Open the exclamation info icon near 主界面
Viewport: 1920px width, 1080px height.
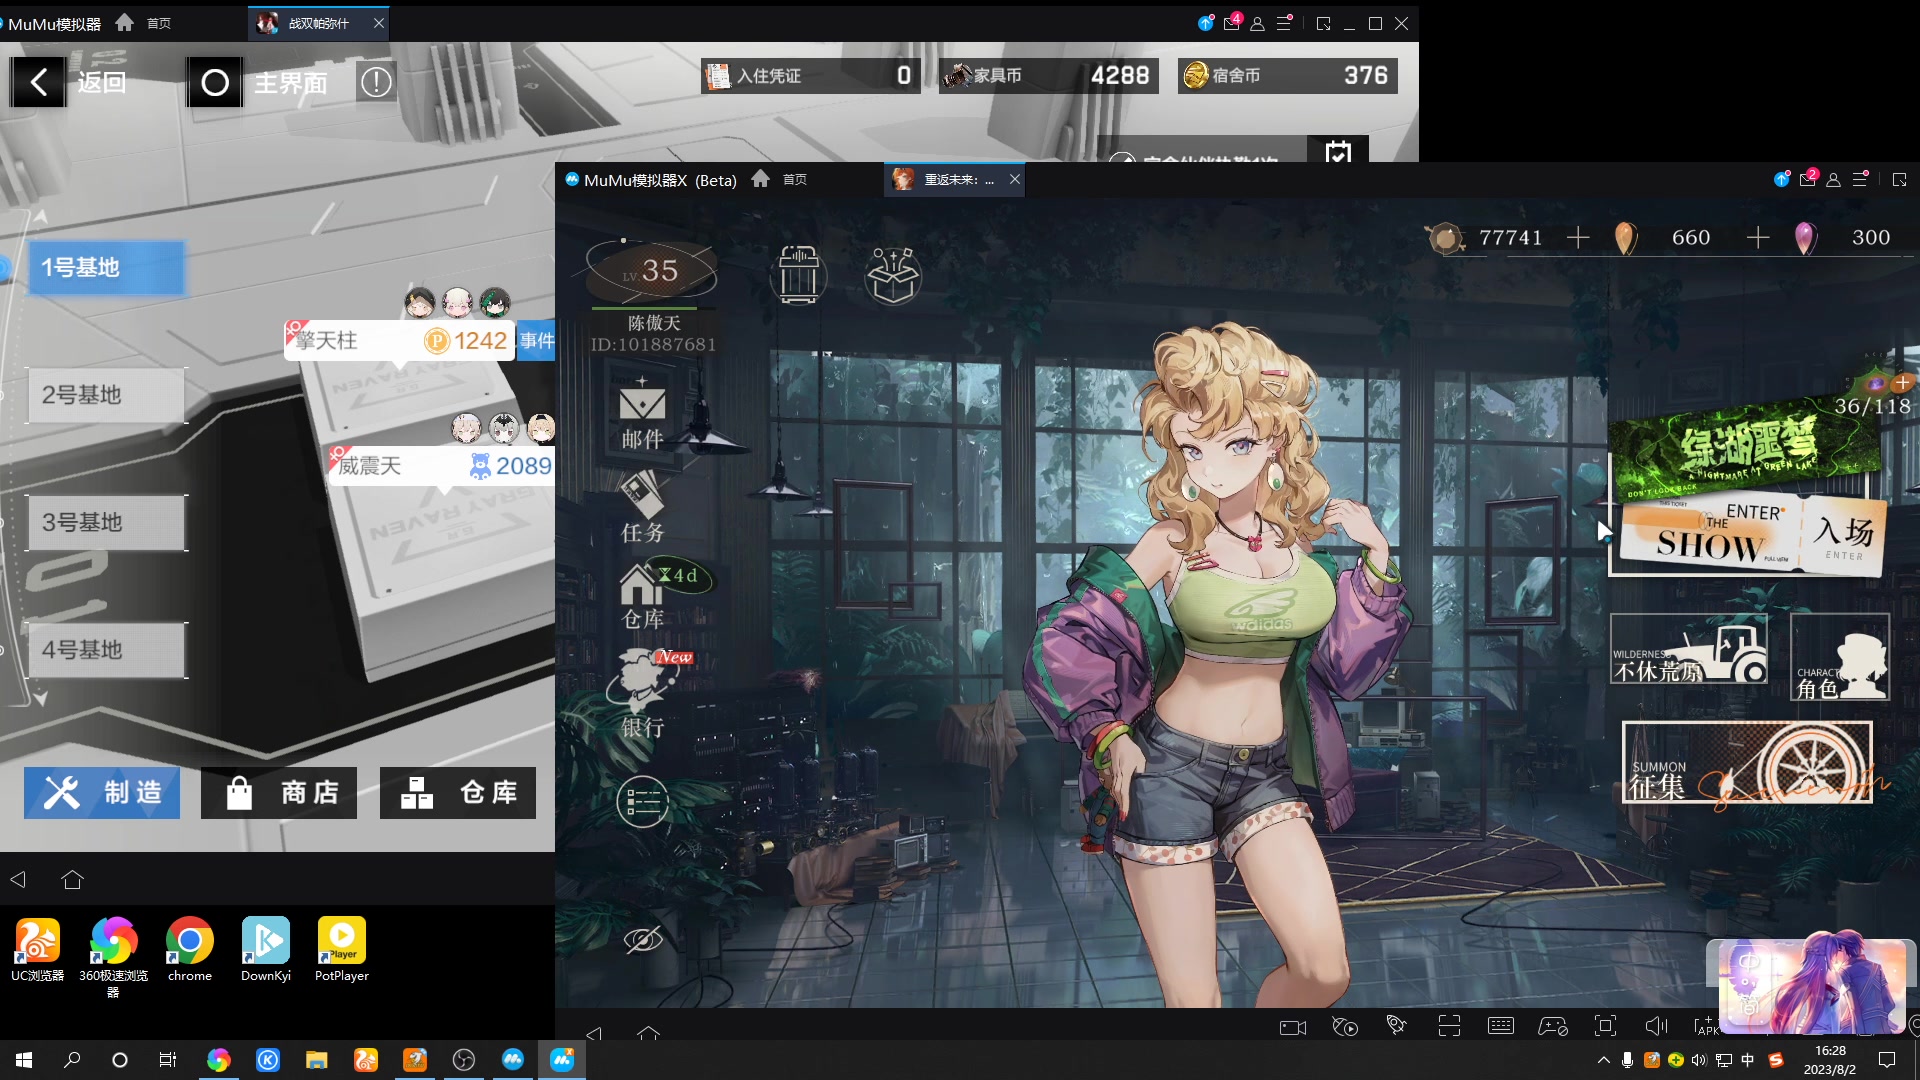tap(376, 82)
